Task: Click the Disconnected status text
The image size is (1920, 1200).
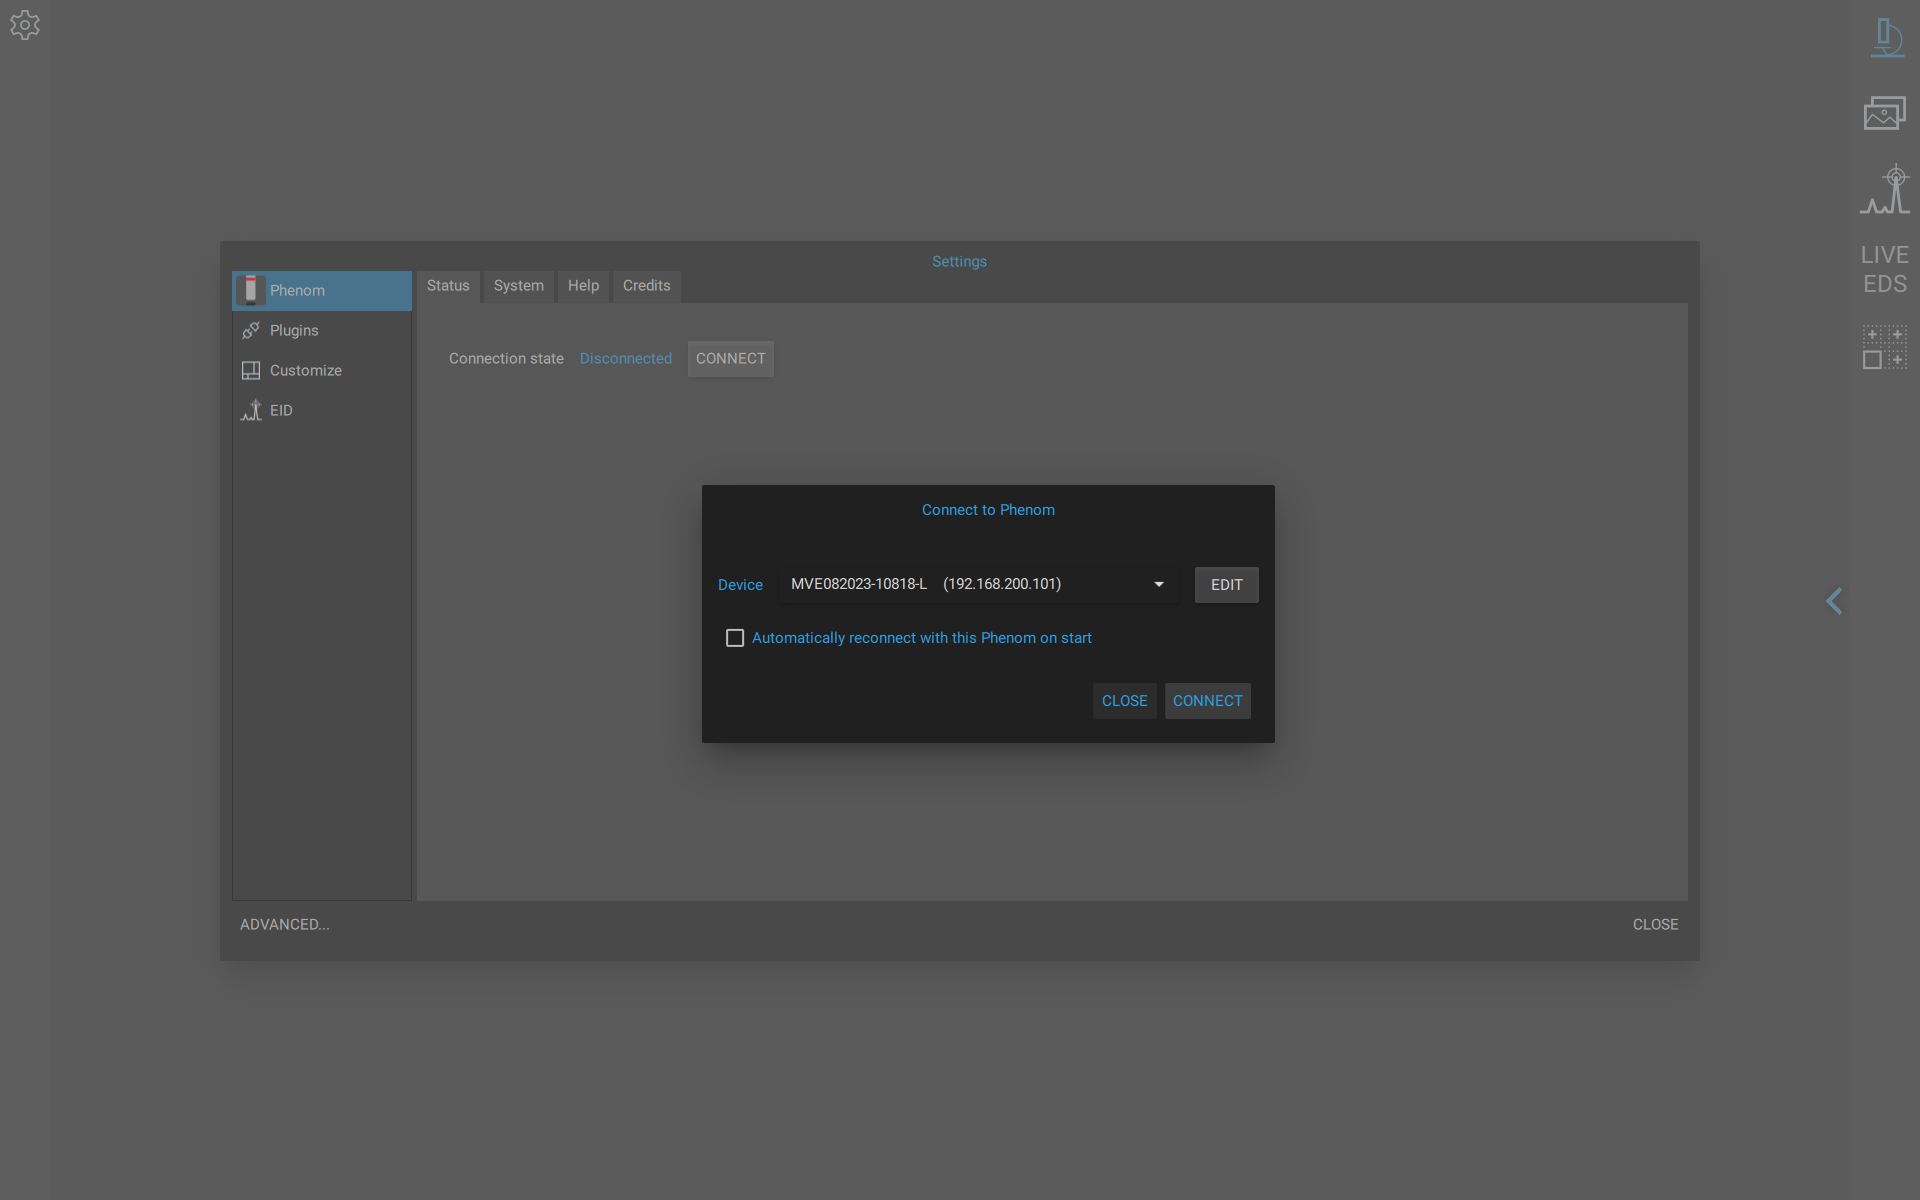Action: click(x=626, y=359)
